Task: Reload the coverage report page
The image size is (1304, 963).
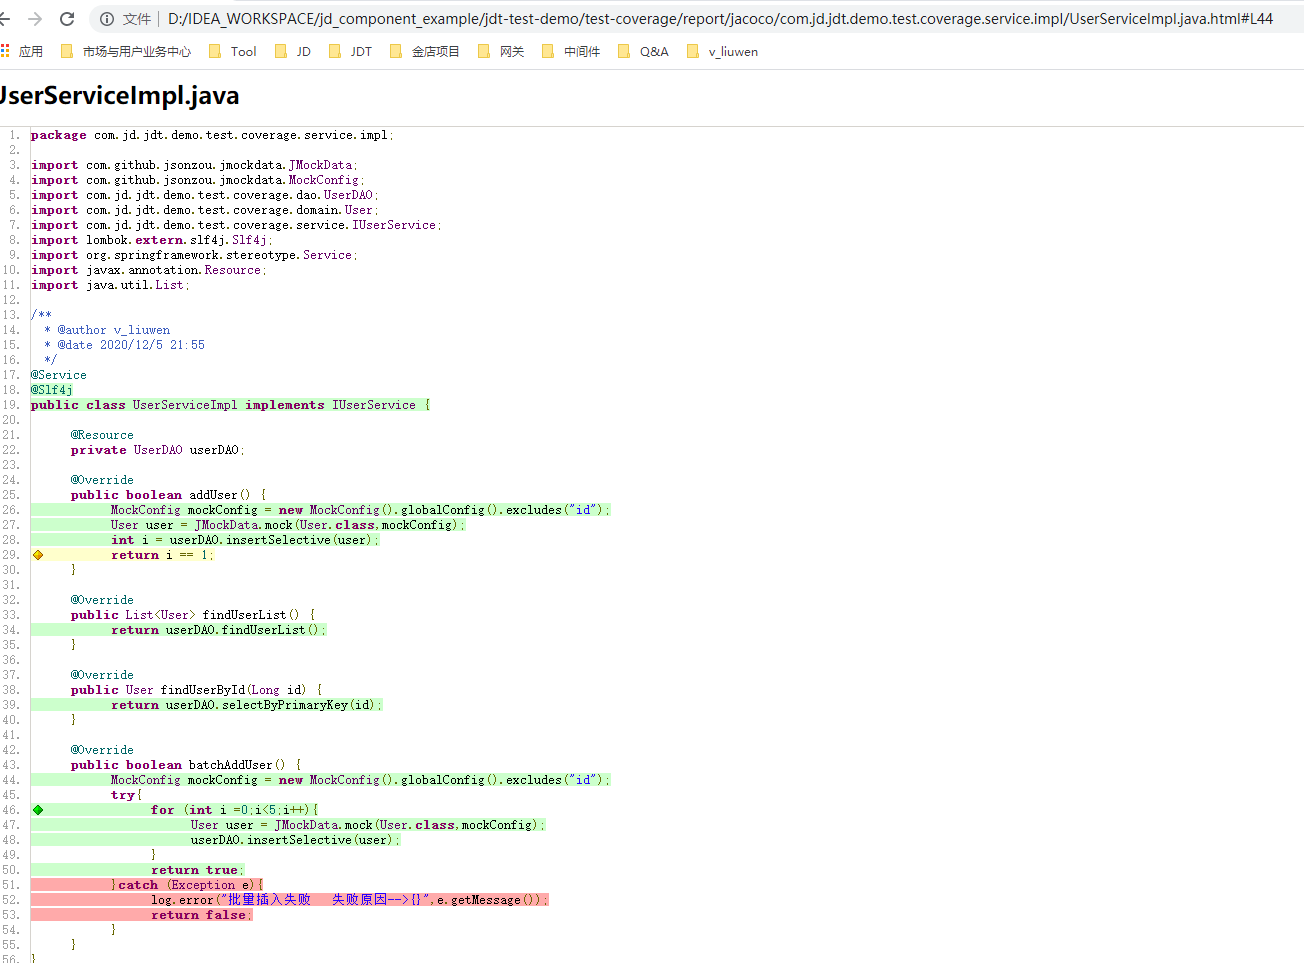Action: tap(67, 18)
